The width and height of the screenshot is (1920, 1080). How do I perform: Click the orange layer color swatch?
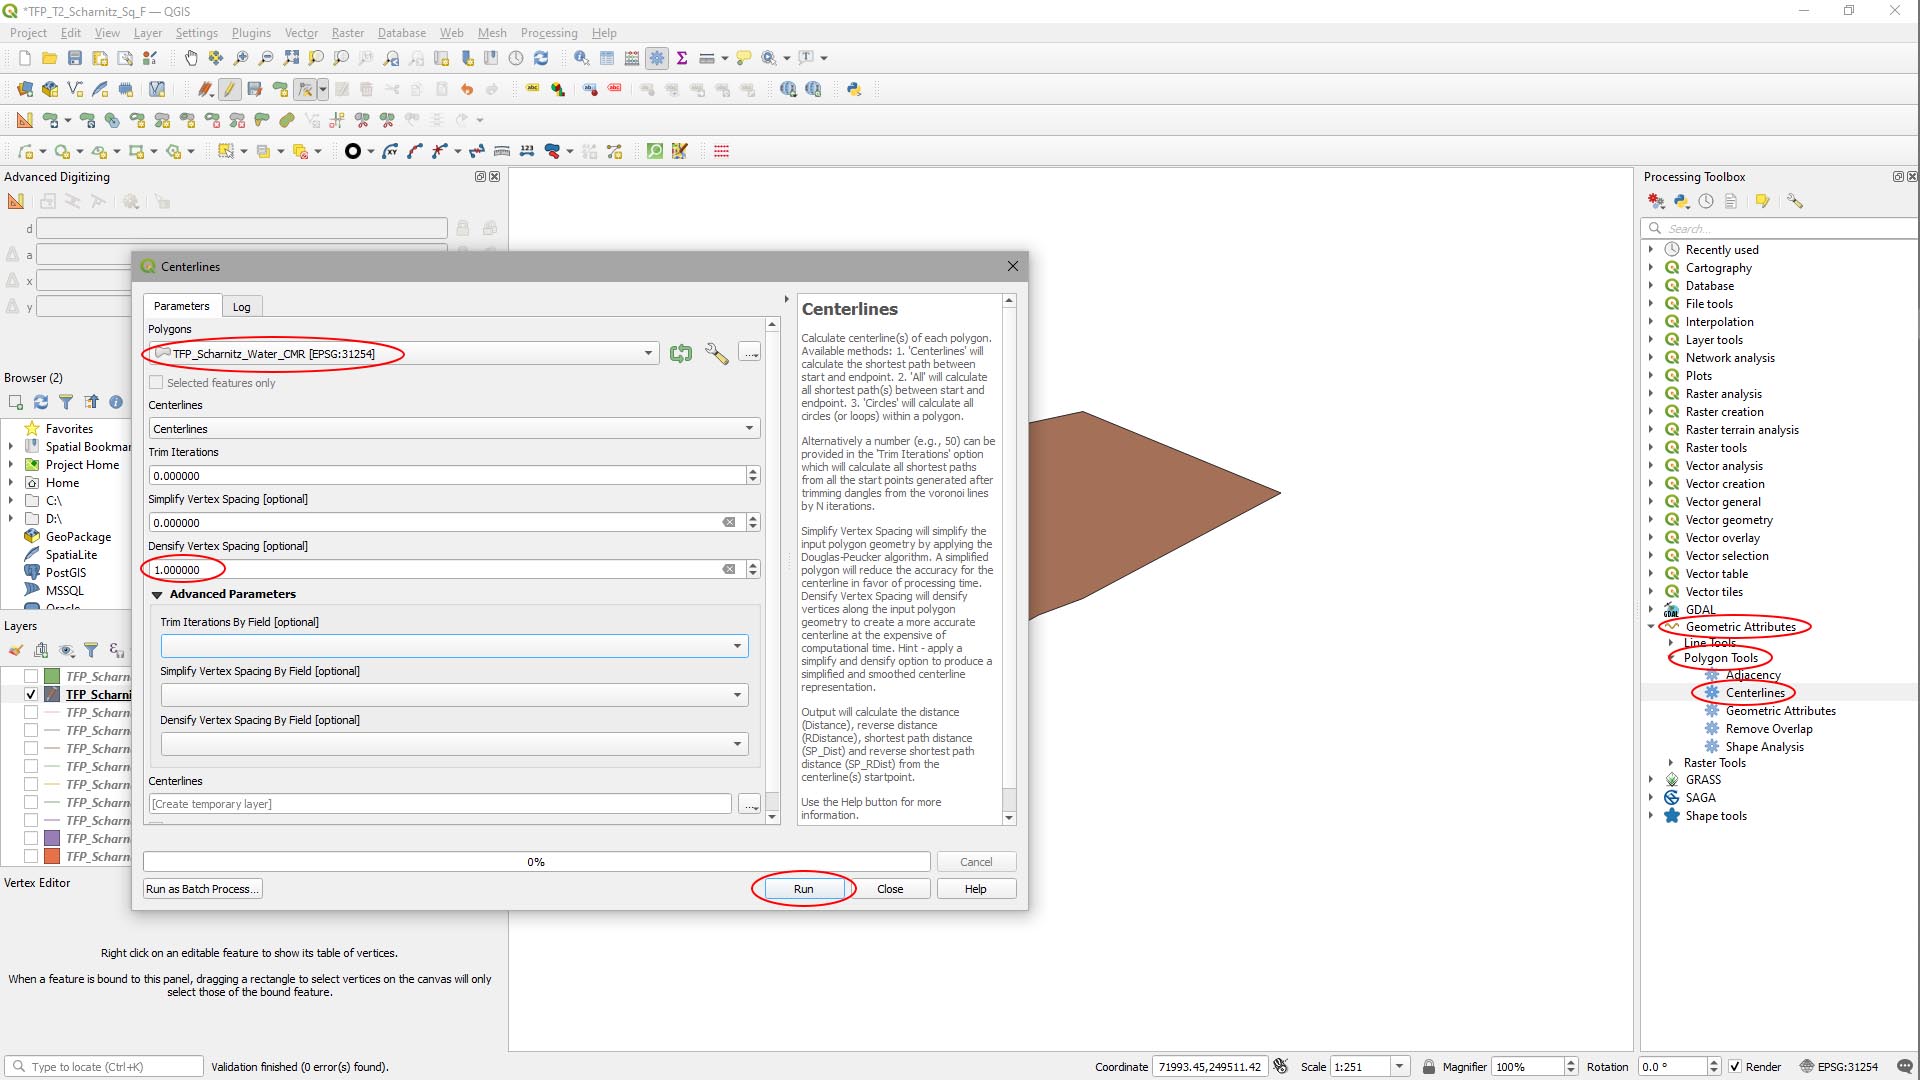pyautogui.click(x=52, y=856)
